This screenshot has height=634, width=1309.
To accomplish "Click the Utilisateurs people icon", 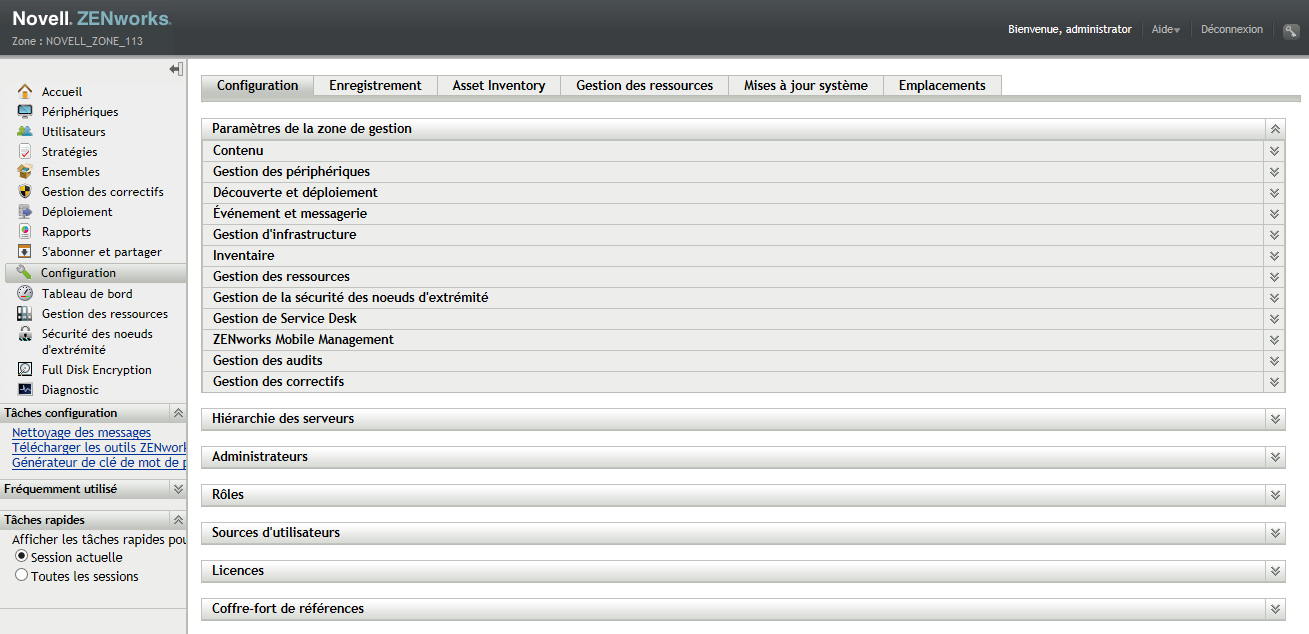I will point(25,131).
